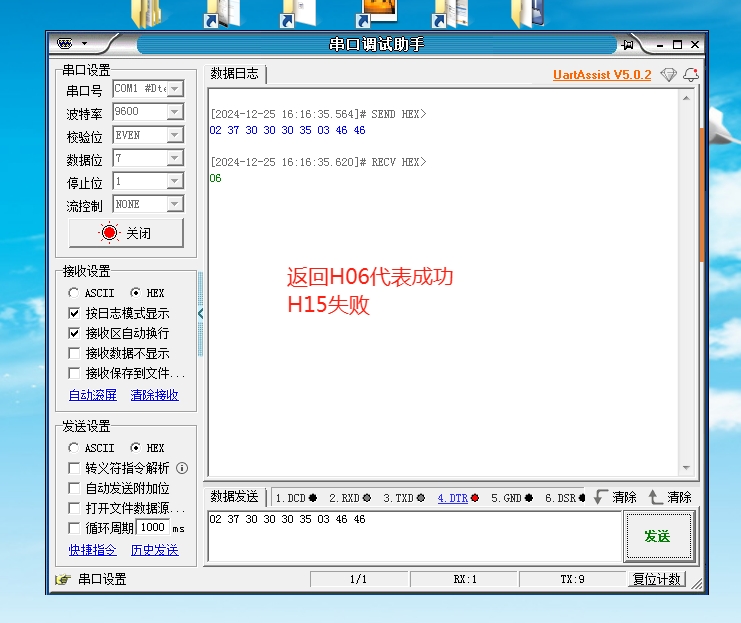Open the 流控制 NONE dropdown
The image size is (741, 623).
tap(175, 204)
